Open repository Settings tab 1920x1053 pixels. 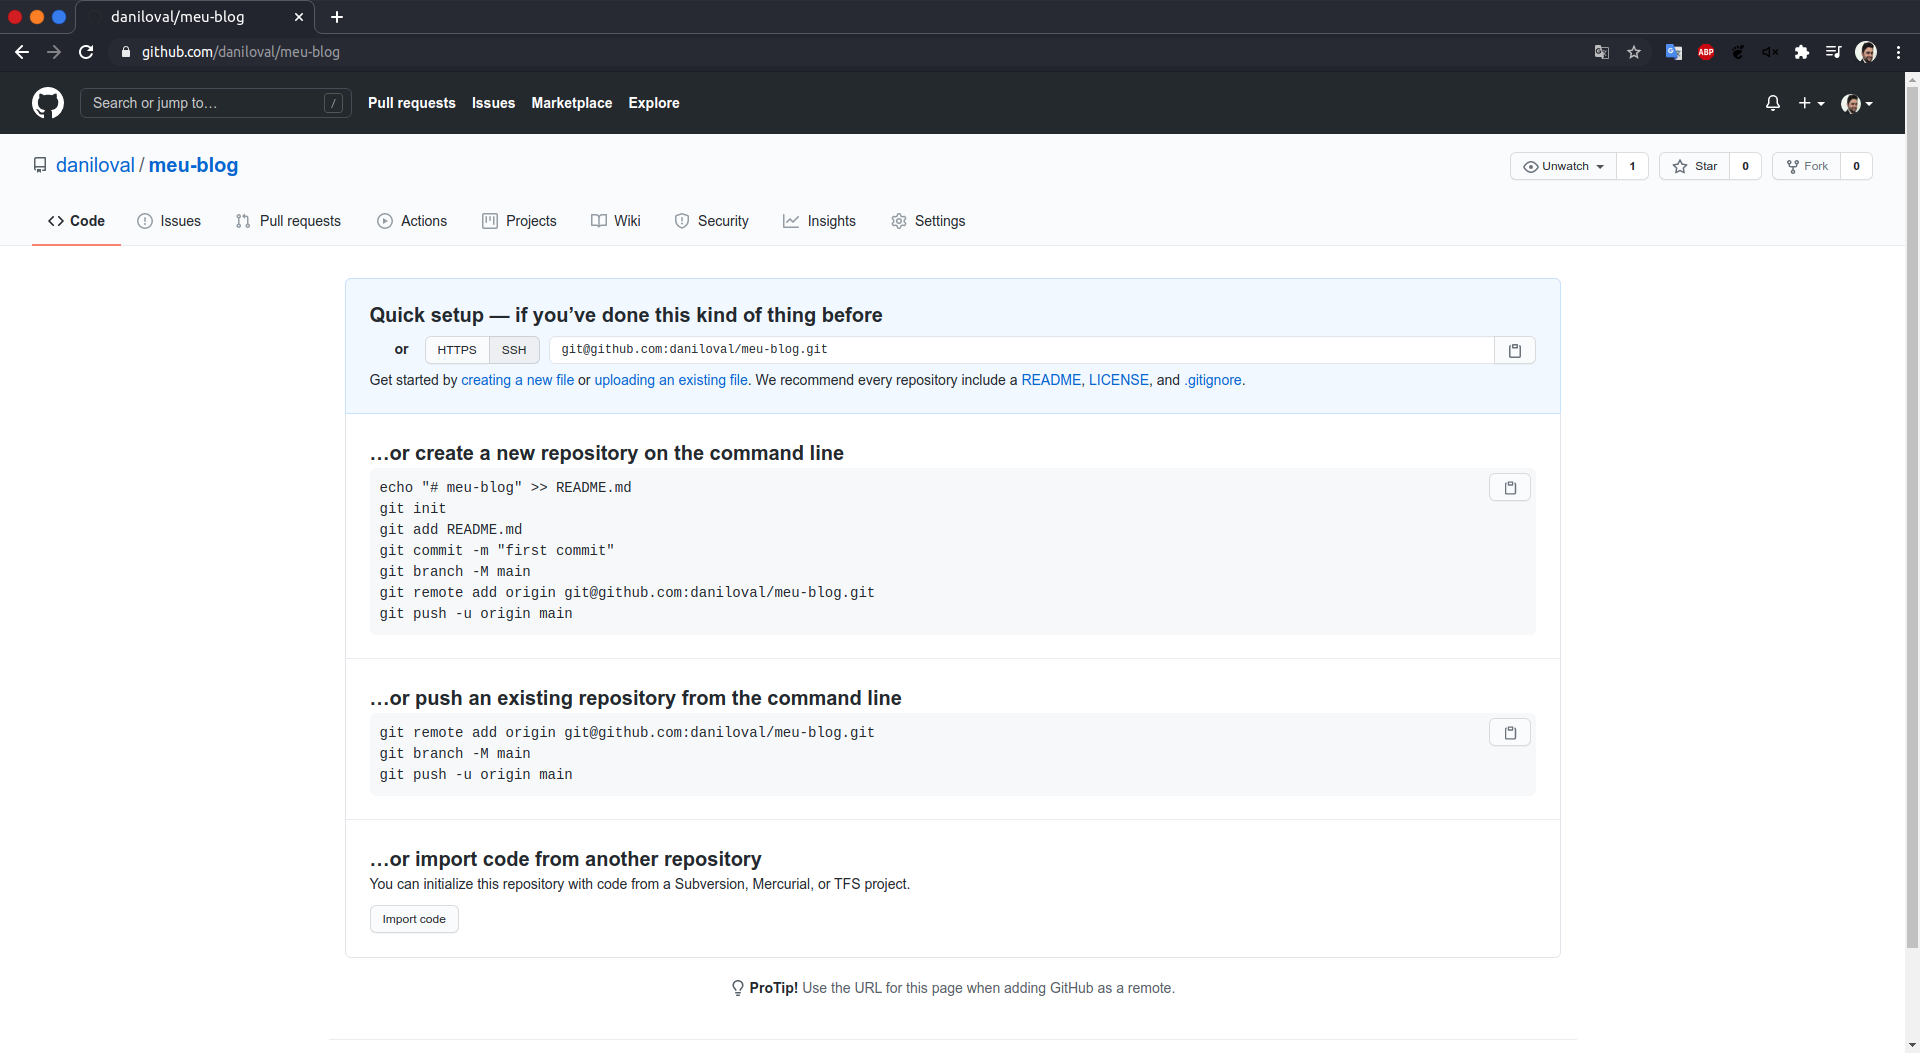click(x=928, y=221)
